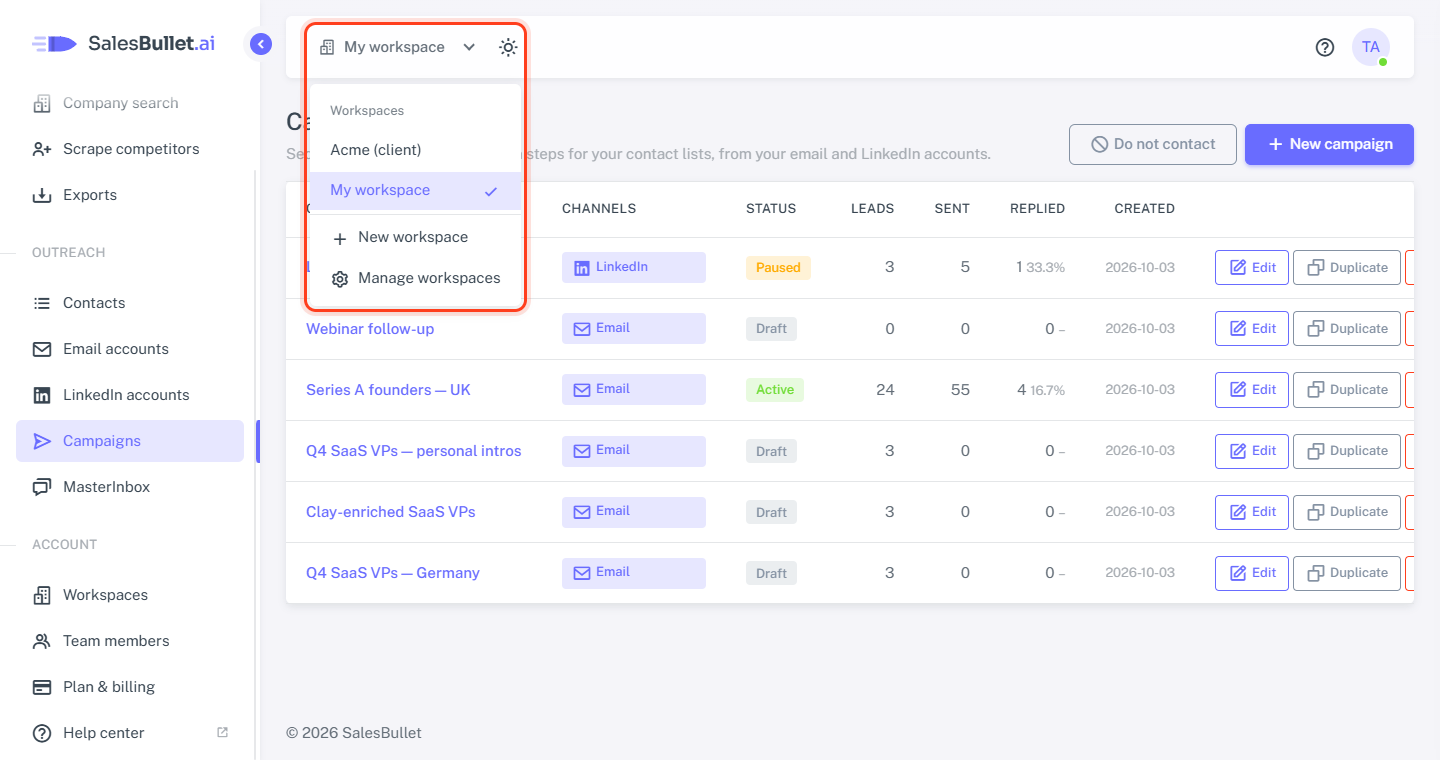1440x760 pixels.
Task: Navigate to Contacts
Action: (x=130, y=303)
